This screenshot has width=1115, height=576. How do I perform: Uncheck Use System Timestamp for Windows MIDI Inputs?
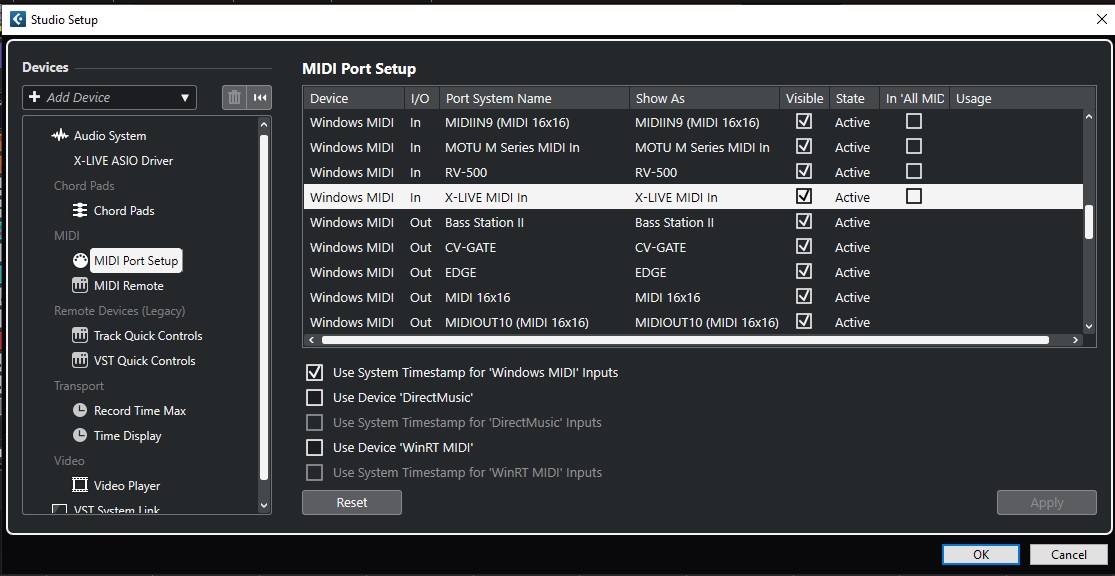click(x=314, y=372)
